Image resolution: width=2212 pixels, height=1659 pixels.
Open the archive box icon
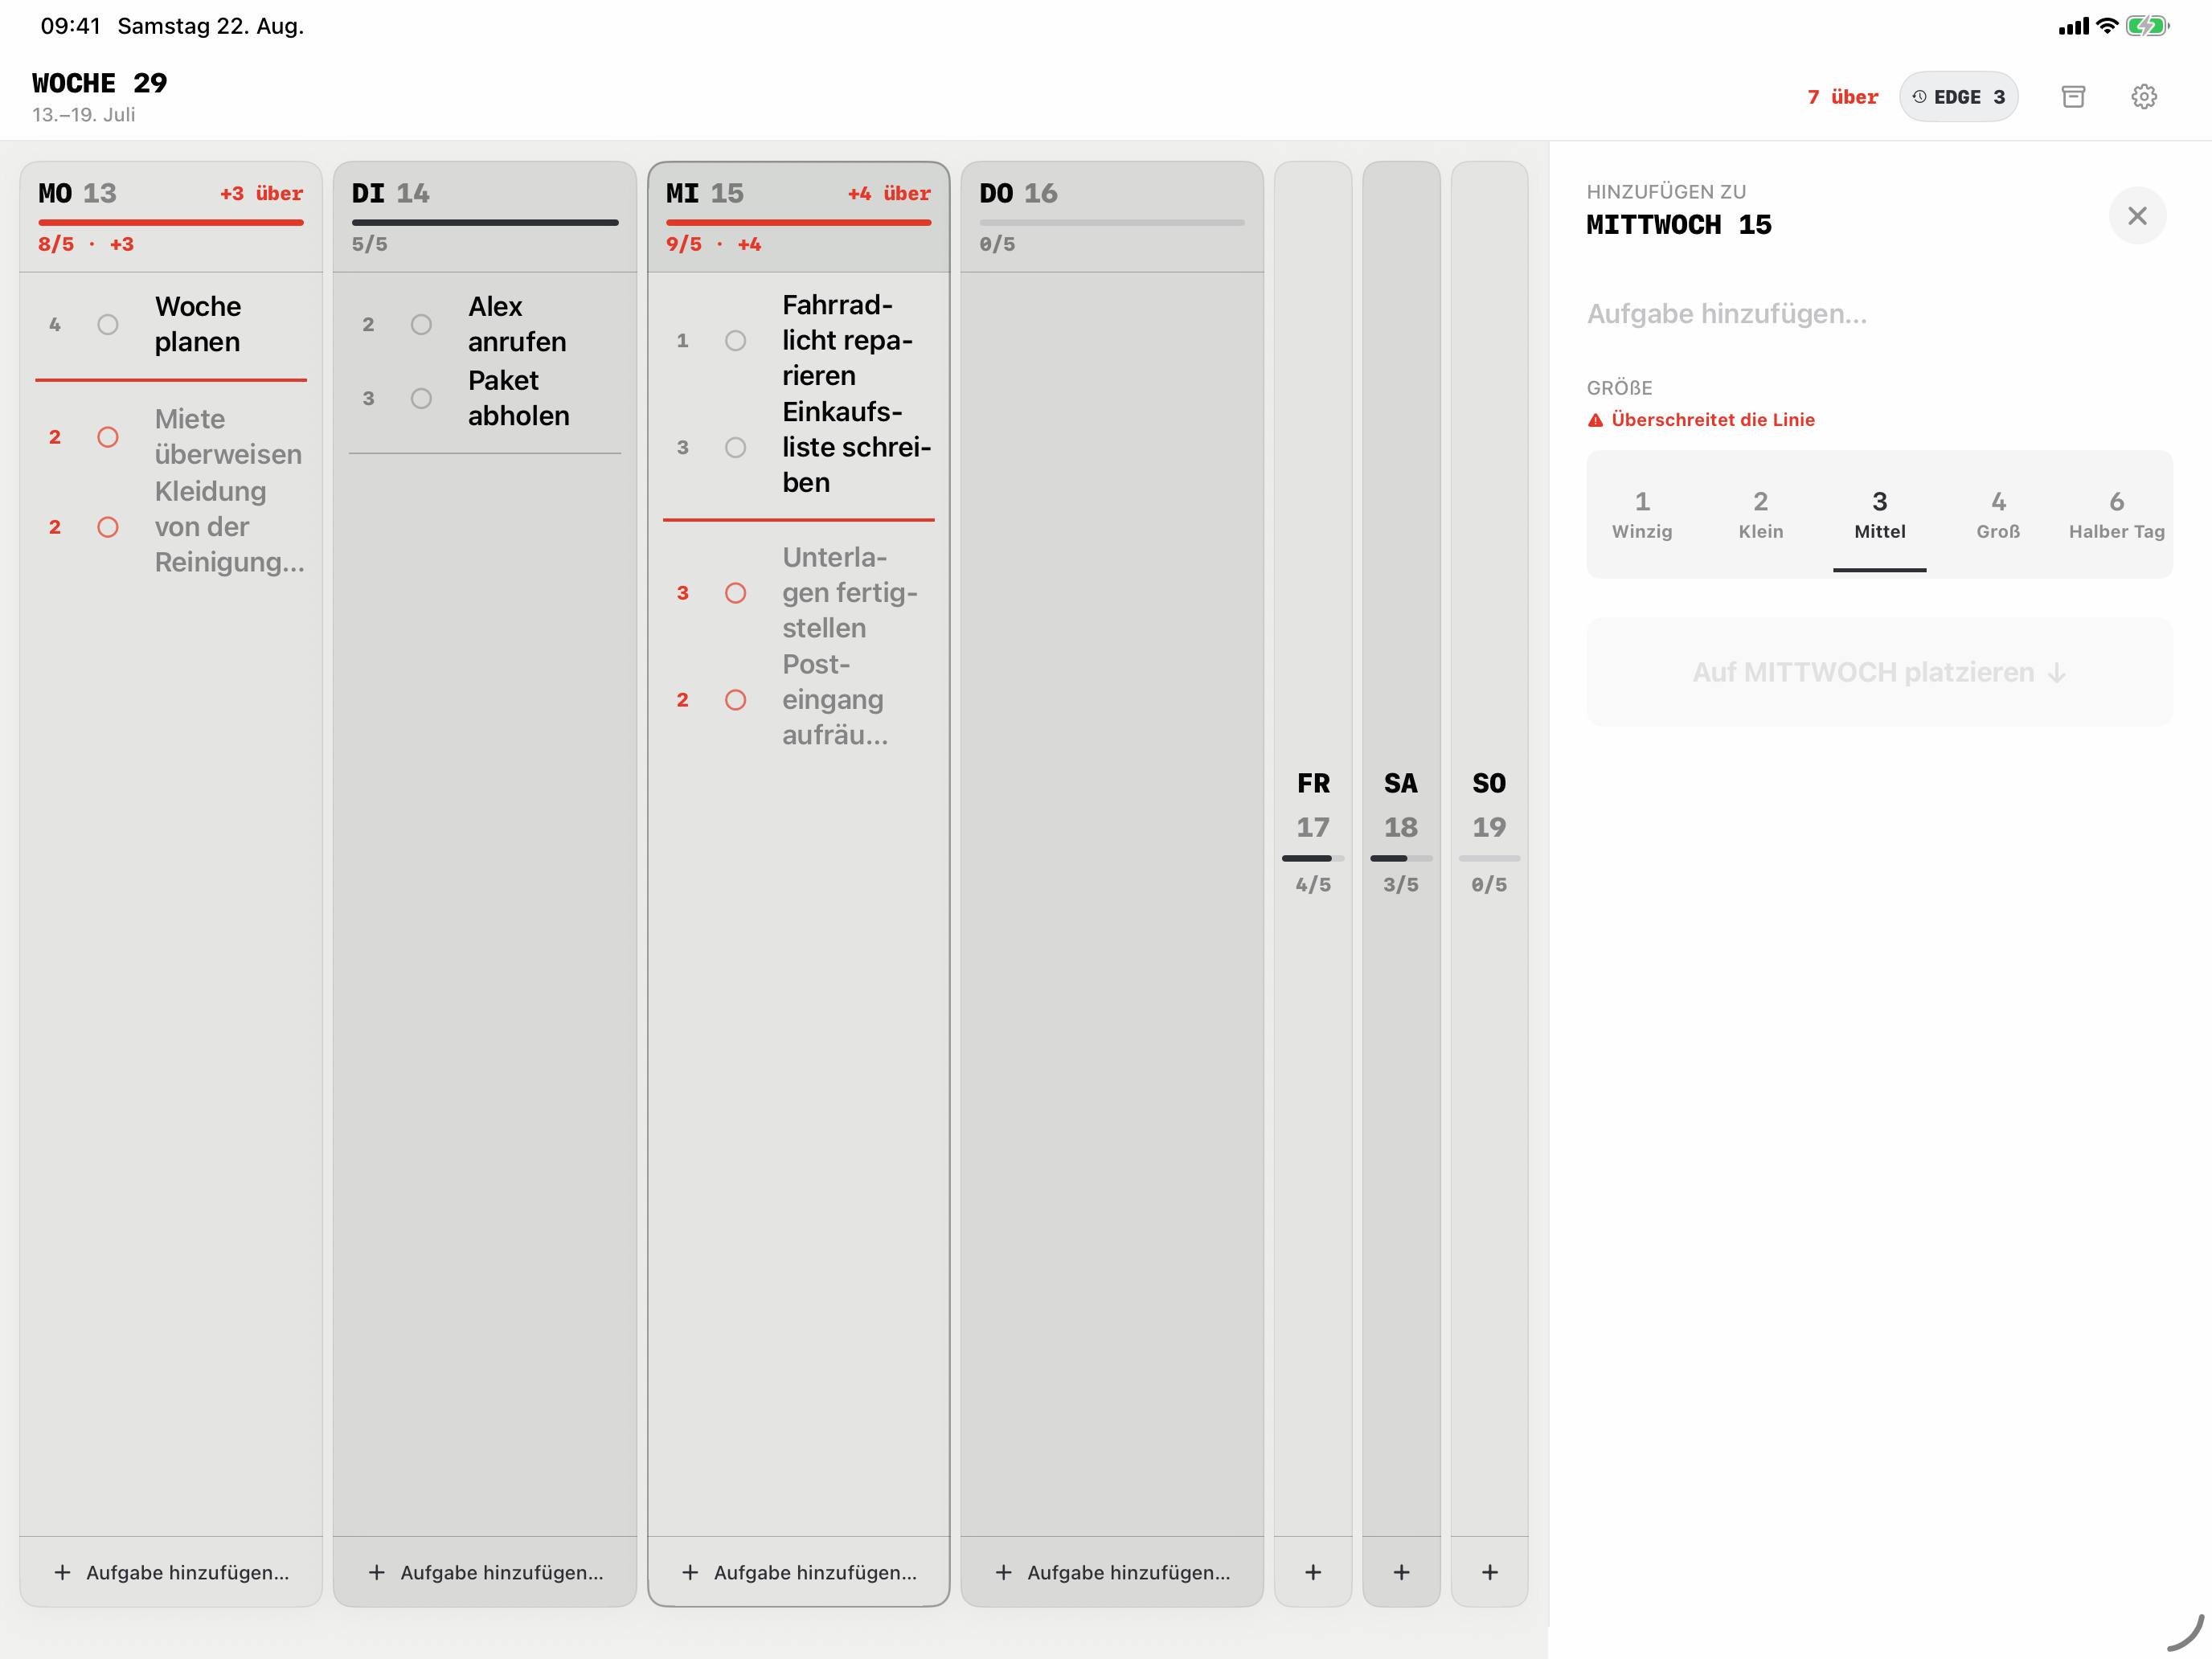click(2073, 97)
